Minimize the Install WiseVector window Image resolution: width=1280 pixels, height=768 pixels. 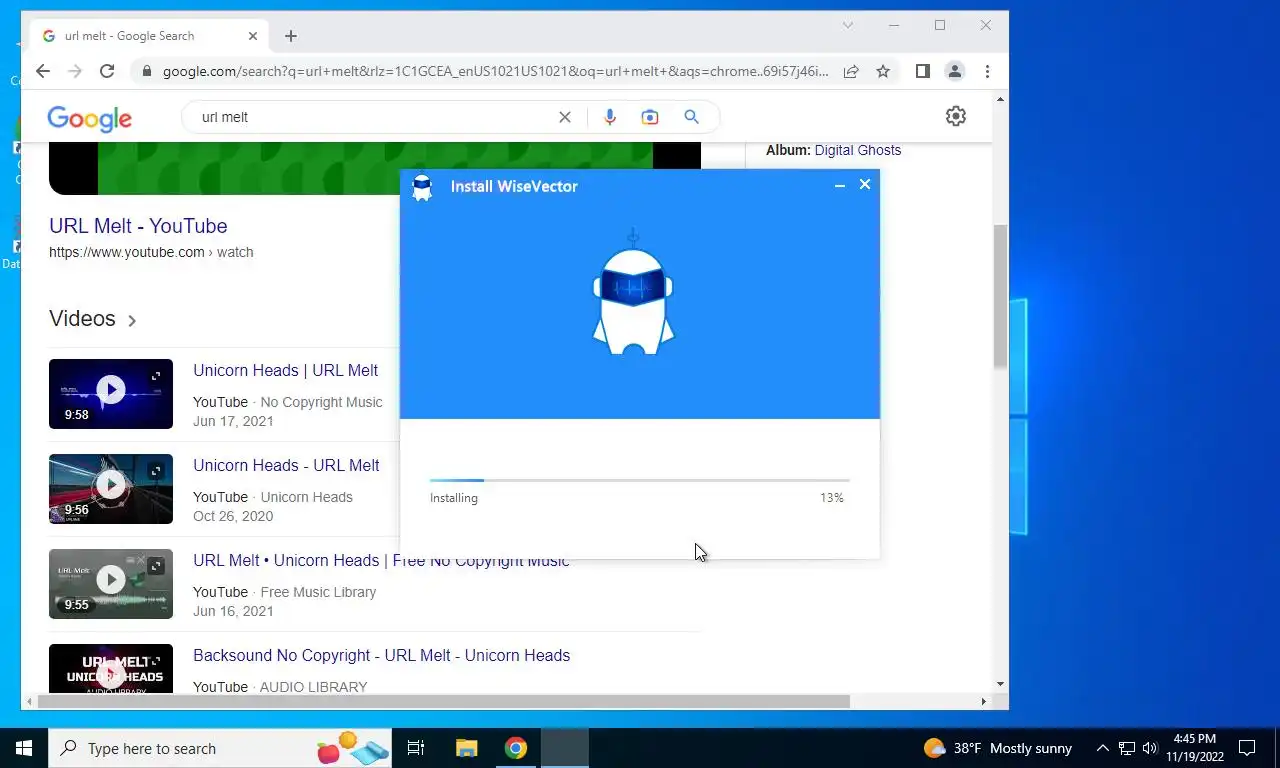(840, 185)
